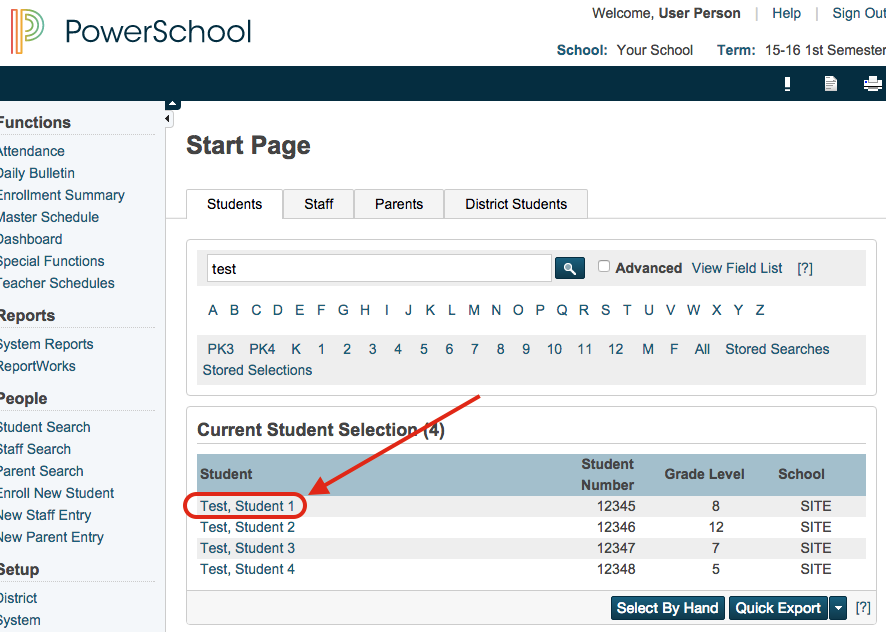Click student number 12347 cell
Image resolution: width=886 pixels, height=632 pixels.
(x=616, y=548)
